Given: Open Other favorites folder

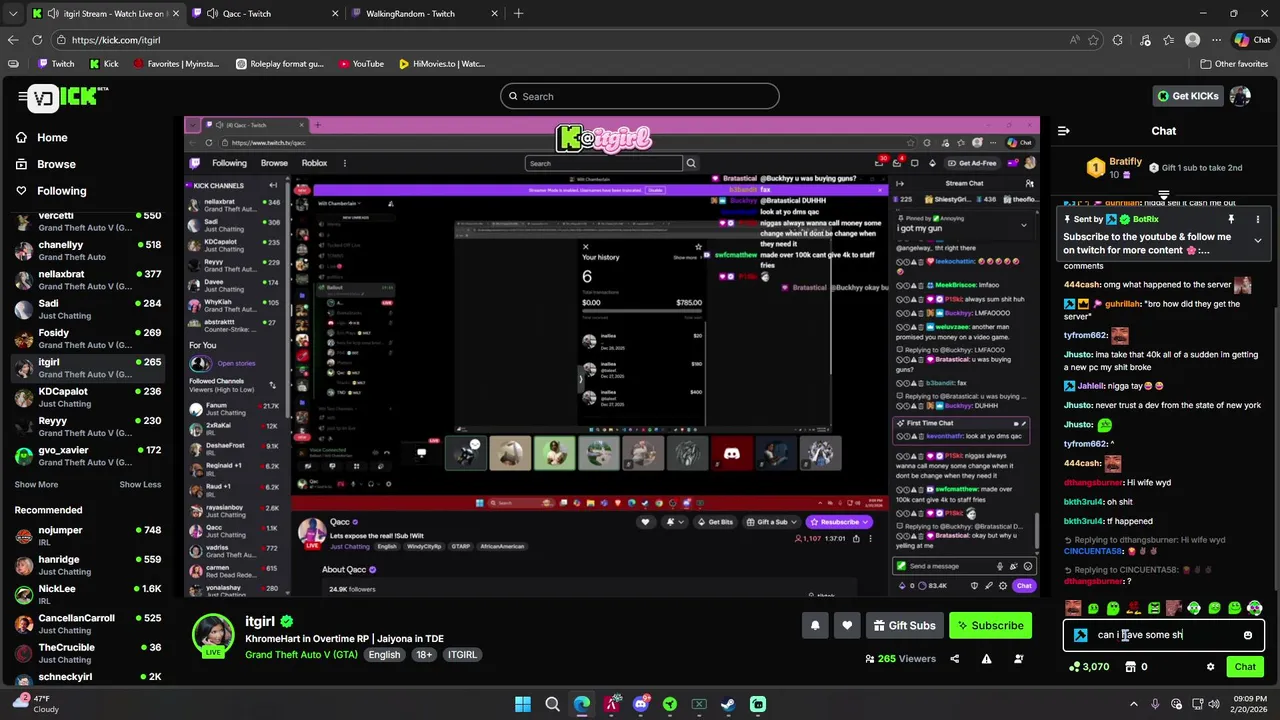Looking at the screenshot, I should click(1234, 64).
